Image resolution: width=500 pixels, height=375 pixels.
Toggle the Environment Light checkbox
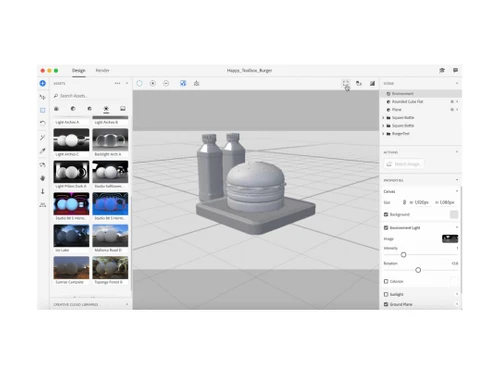386,228
